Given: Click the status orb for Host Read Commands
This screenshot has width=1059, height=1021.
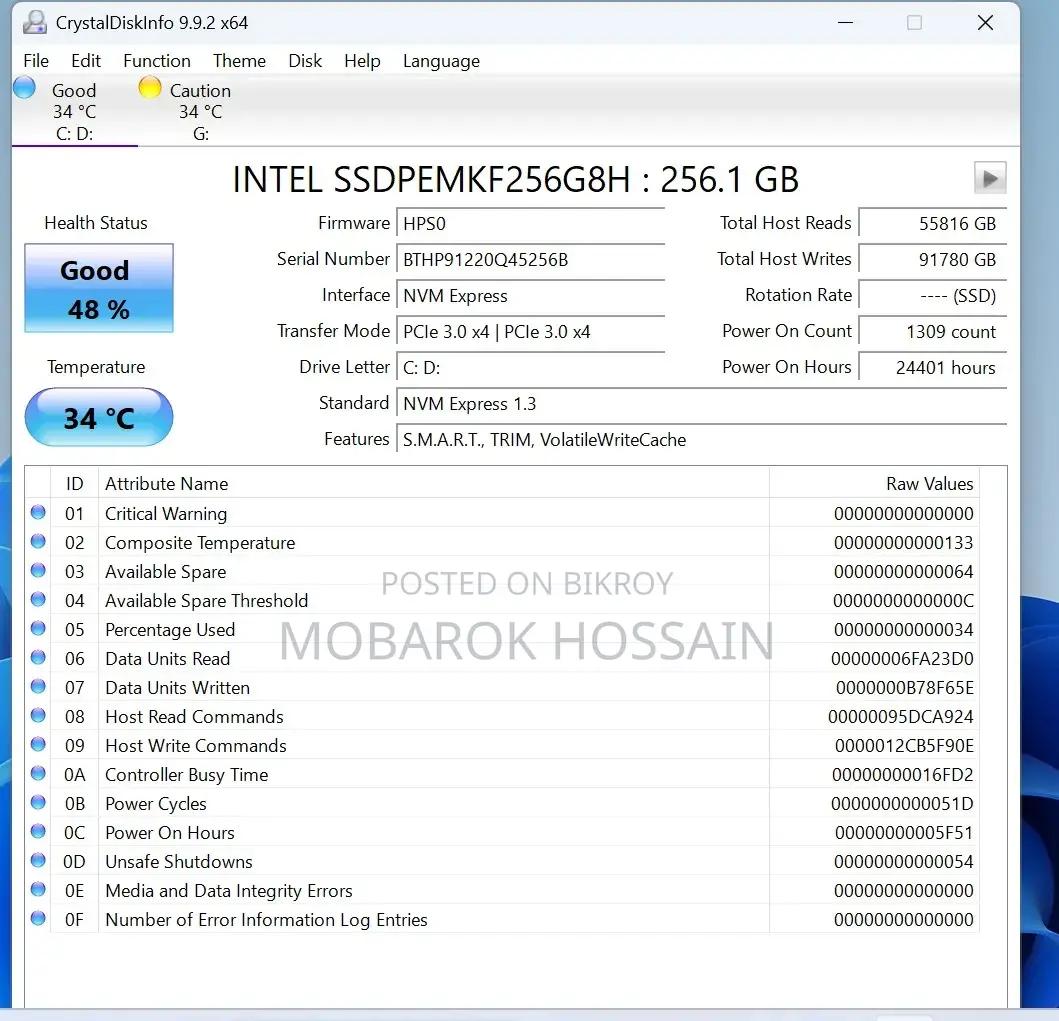Looking at the screenshot, I should (38, 716).
